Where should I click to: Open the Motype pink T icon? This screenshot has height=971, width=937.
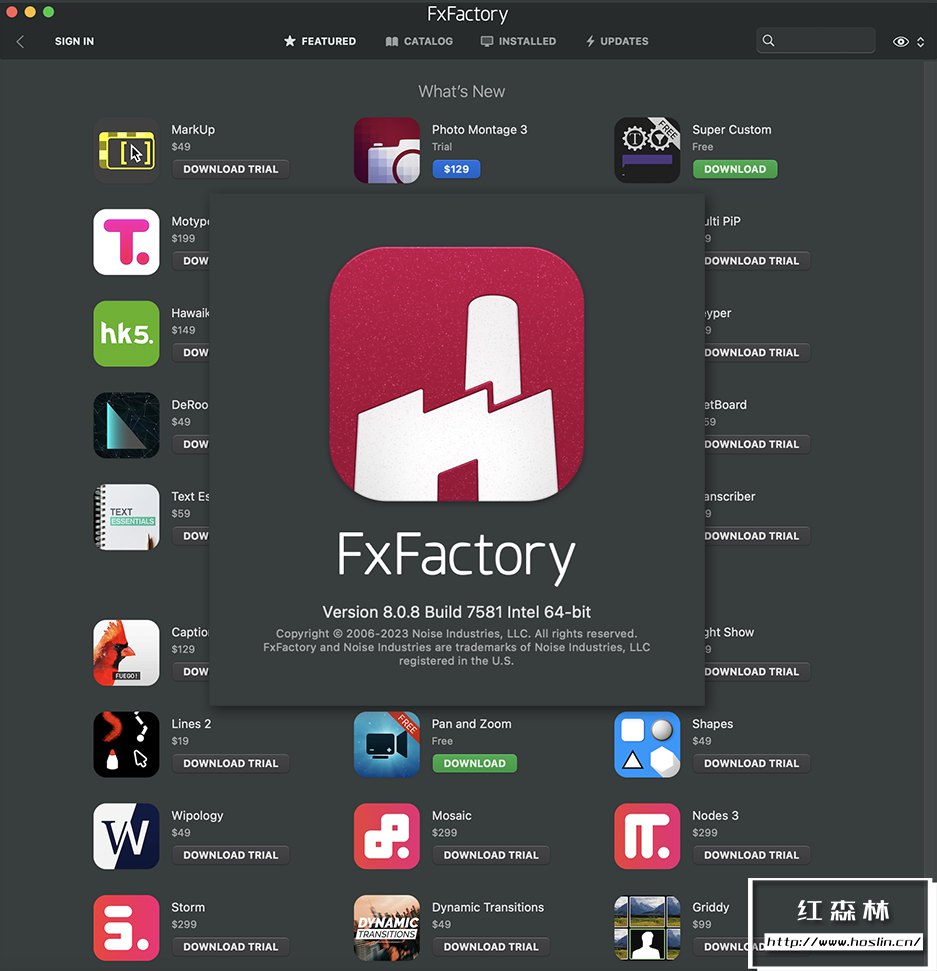point(126,242)
